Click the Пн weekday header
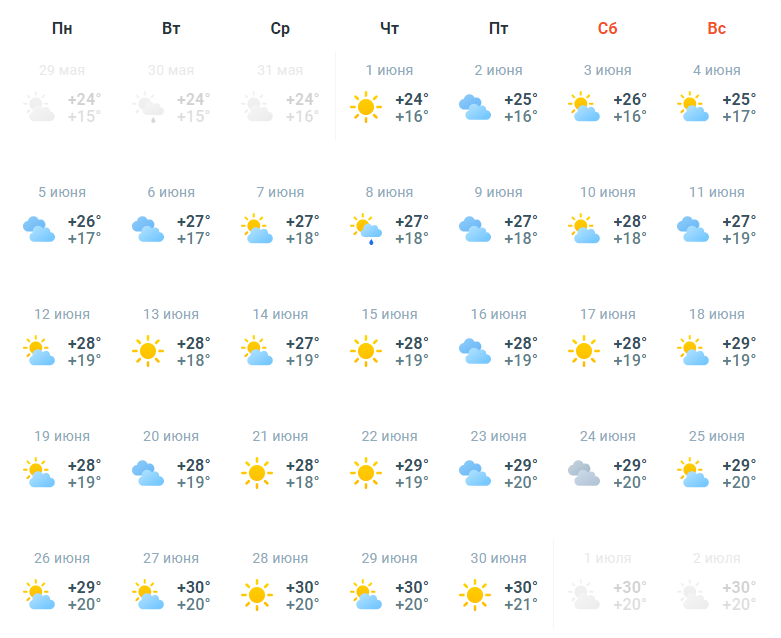 coord(62,28)
